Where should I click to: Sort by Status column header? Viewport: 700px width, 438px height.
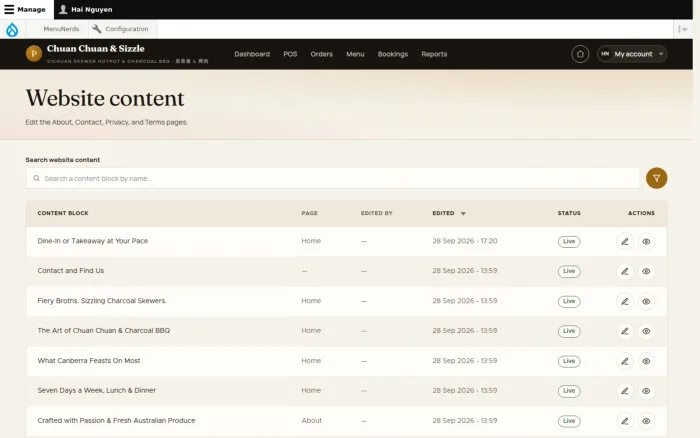pyautogui.click(x=569, y=213)
